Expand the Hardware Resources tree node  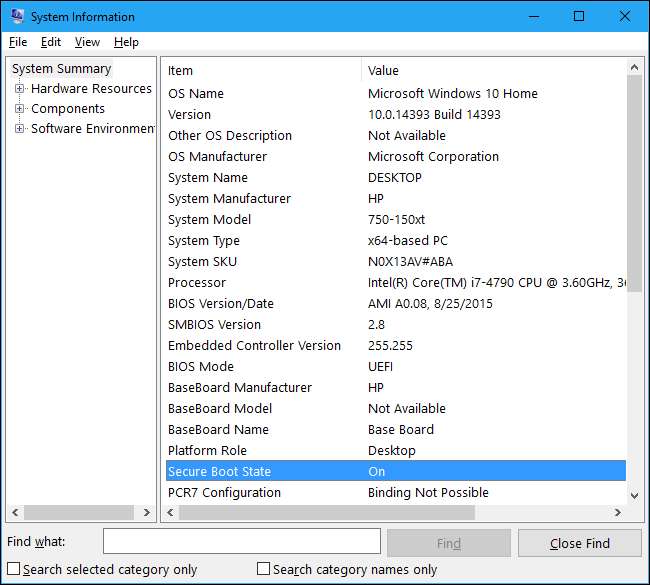[x=19, y=89]
